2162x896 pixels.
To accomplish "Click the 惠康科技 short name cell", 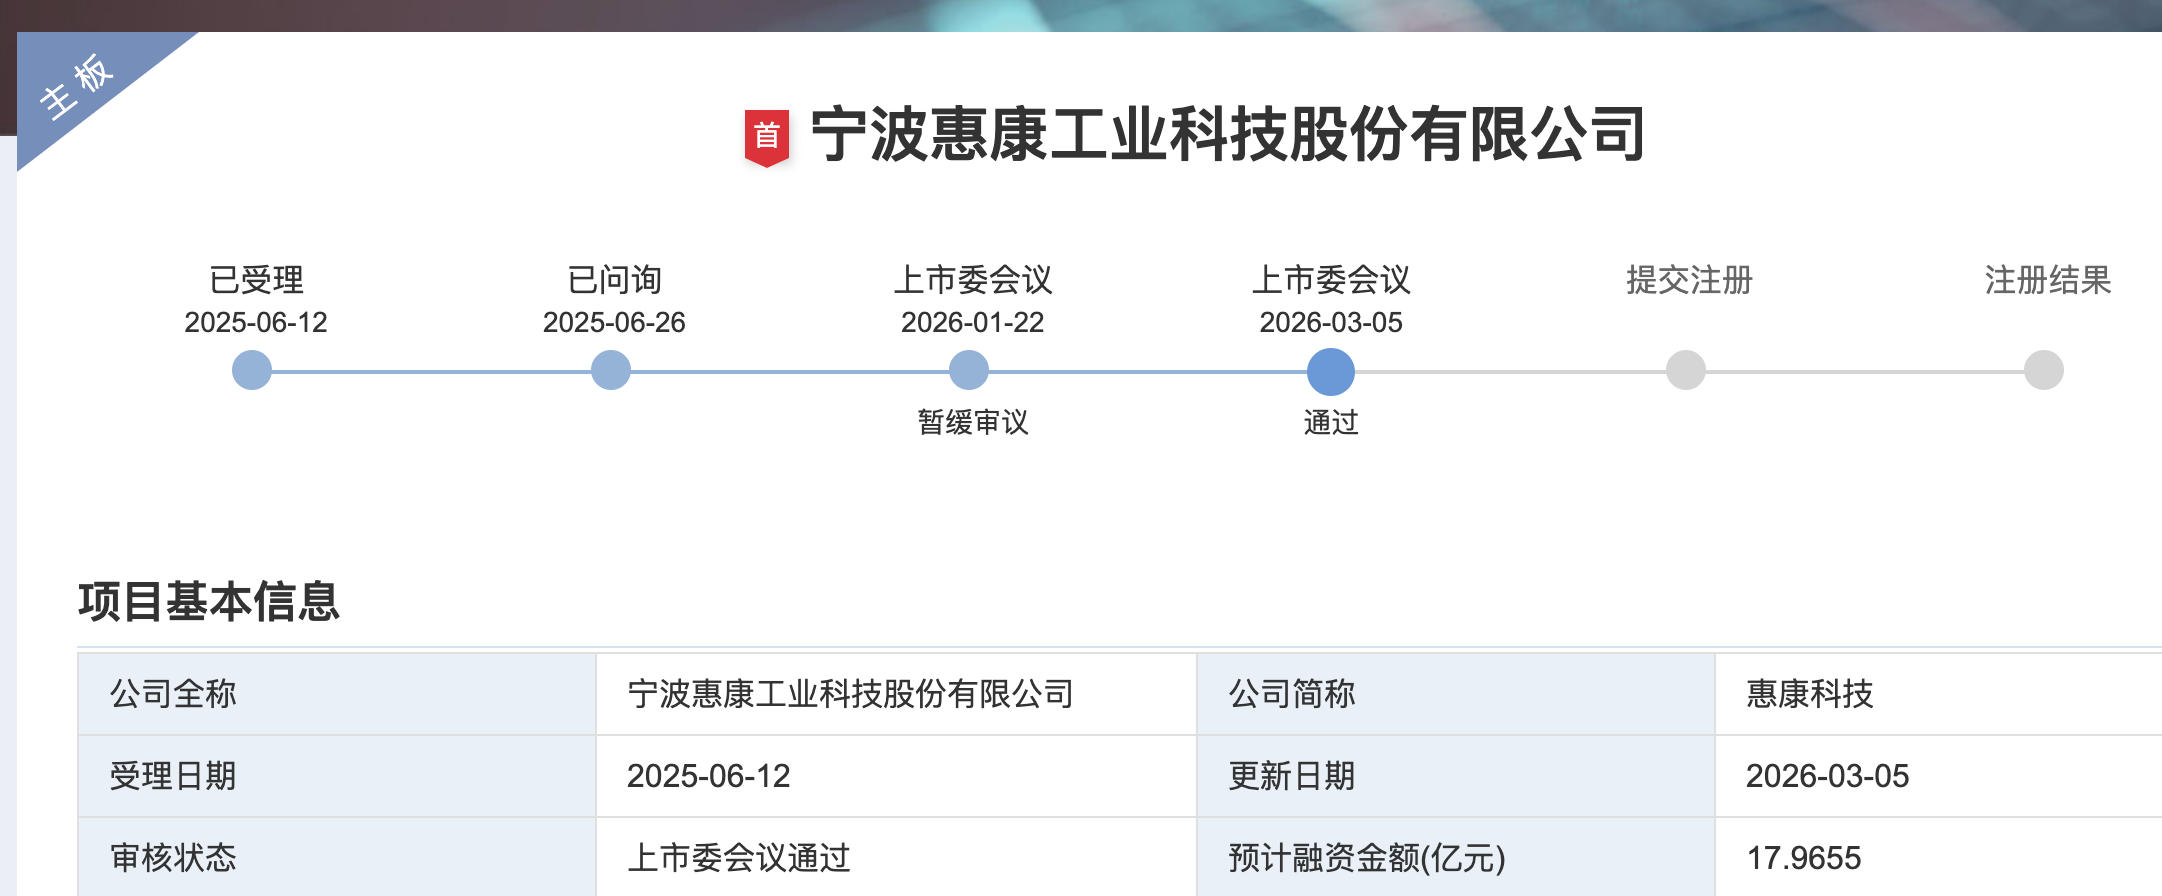I will click(x=1809, y=694).
